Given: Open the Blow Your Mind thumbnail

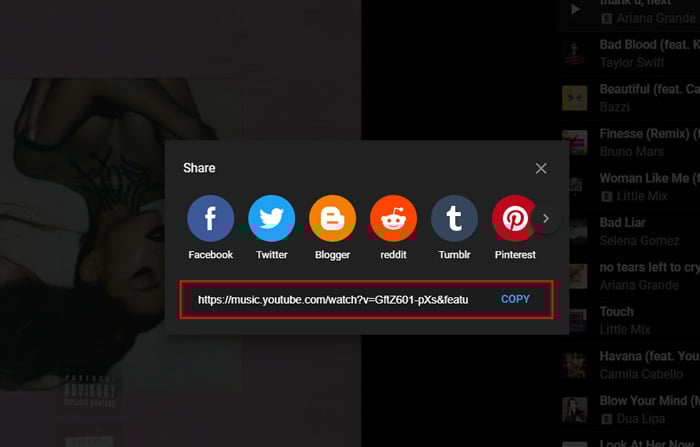Looking at the screenshot, I should click(x=574, y=409).
